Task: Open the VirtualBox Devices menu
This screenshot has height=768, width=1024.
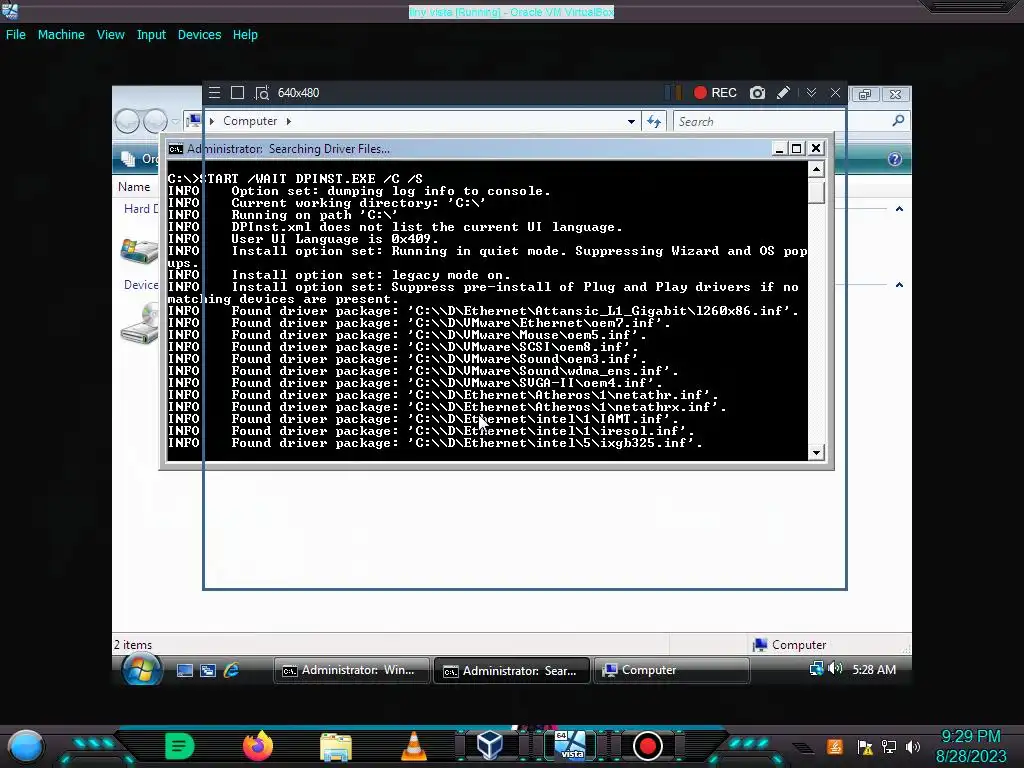Action: [199, 35]
